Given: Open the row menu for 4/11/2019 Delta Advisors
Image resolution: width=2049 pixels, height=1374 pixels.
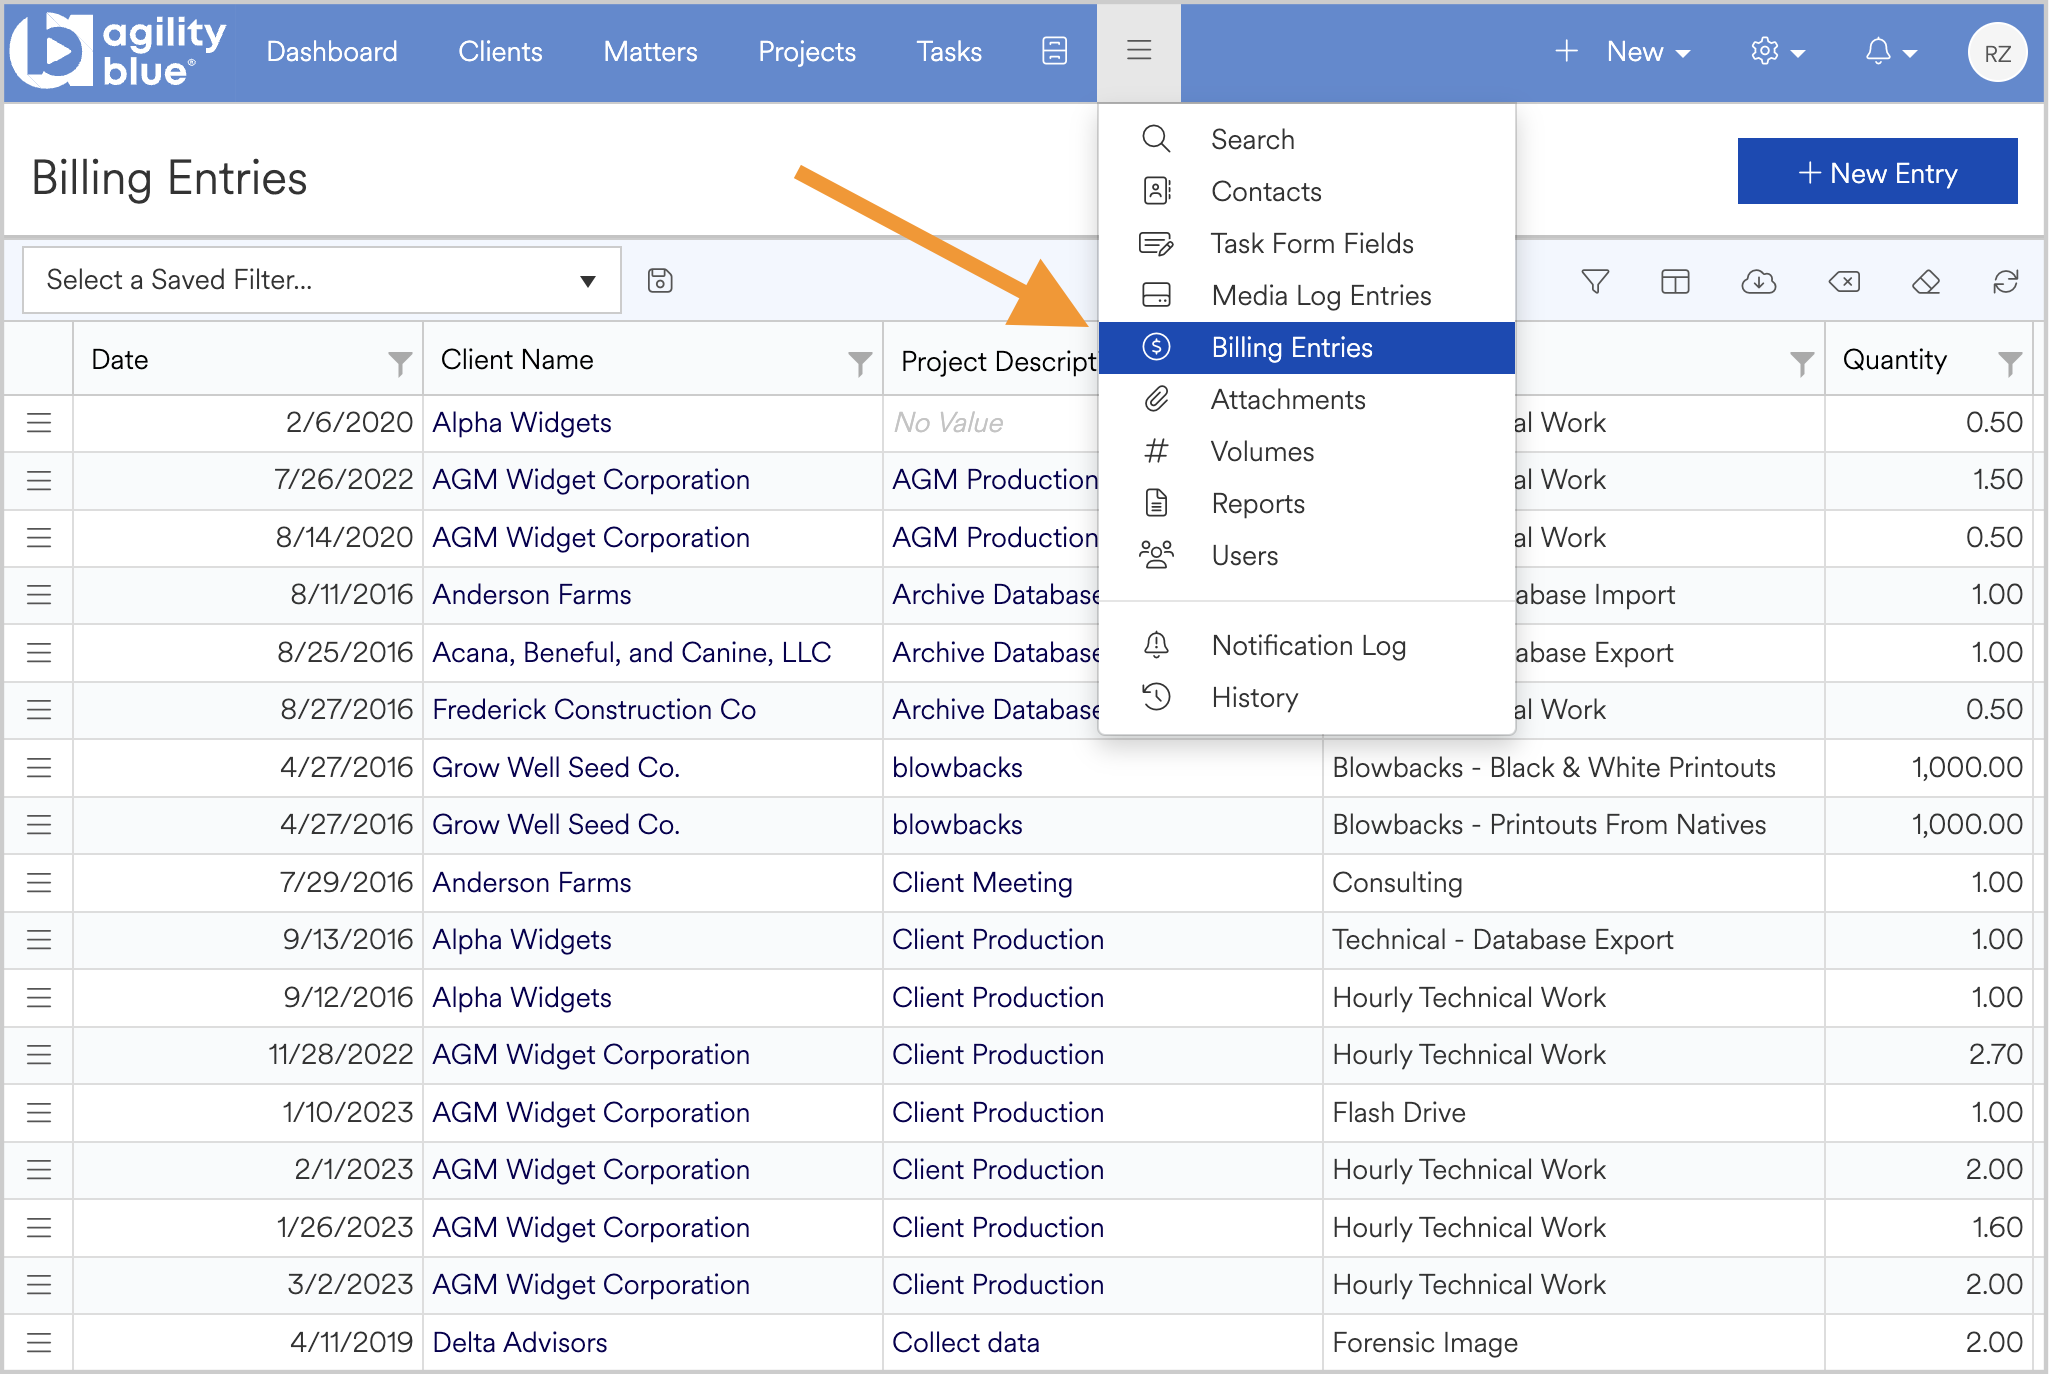Looking at the screenshot, I should point(39,1343).
